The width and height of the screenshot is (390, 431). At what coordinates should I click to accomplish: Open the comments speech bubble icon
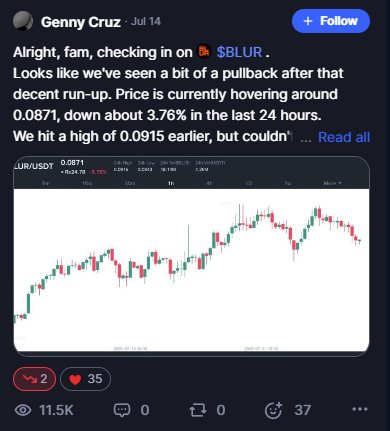click(x=122, y=410)
